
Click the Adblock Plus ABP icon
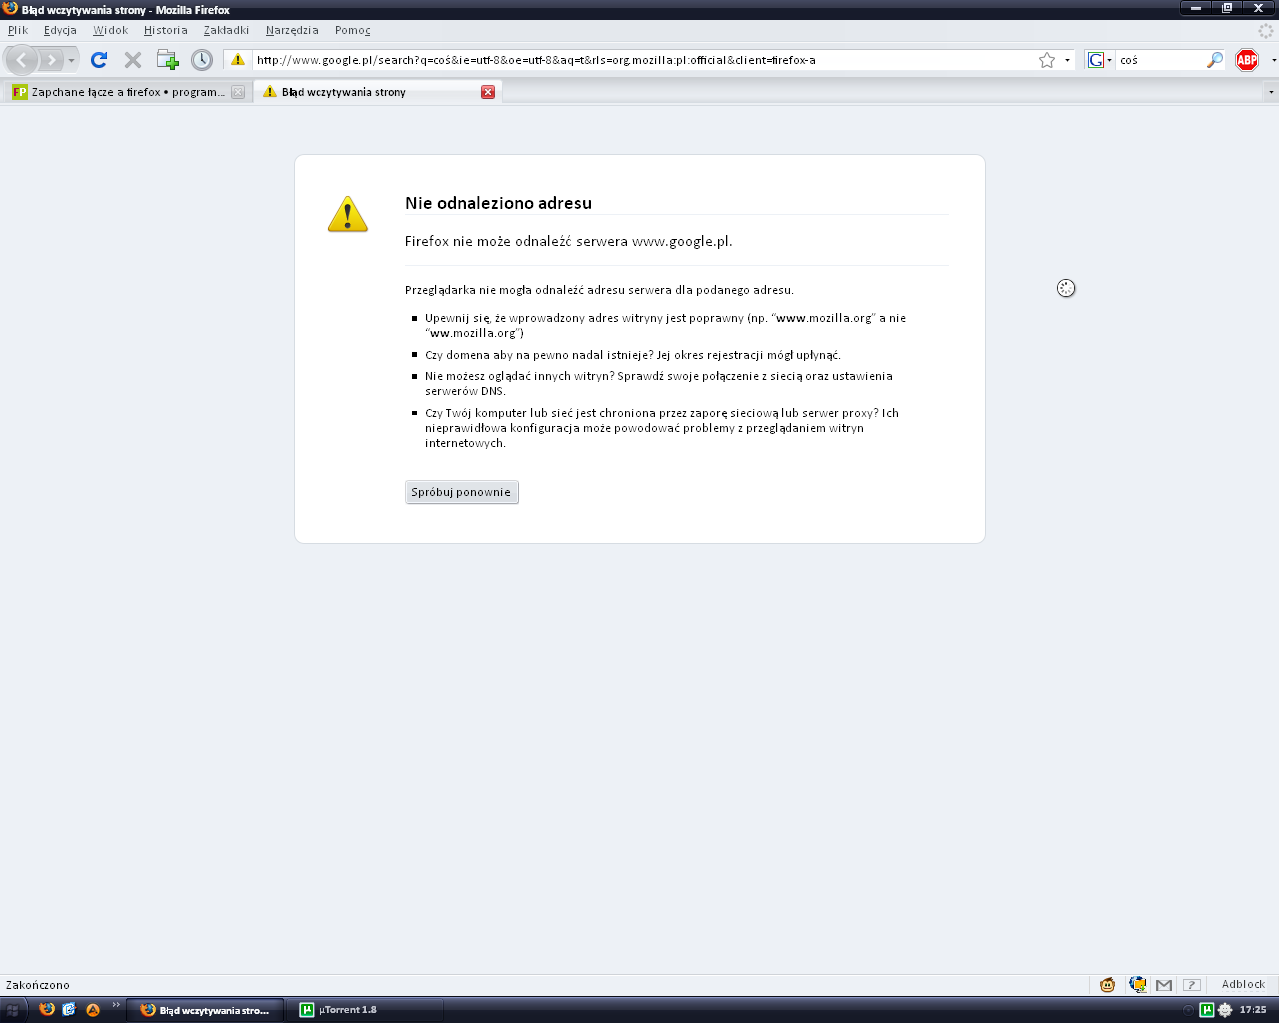point(1247,60)
